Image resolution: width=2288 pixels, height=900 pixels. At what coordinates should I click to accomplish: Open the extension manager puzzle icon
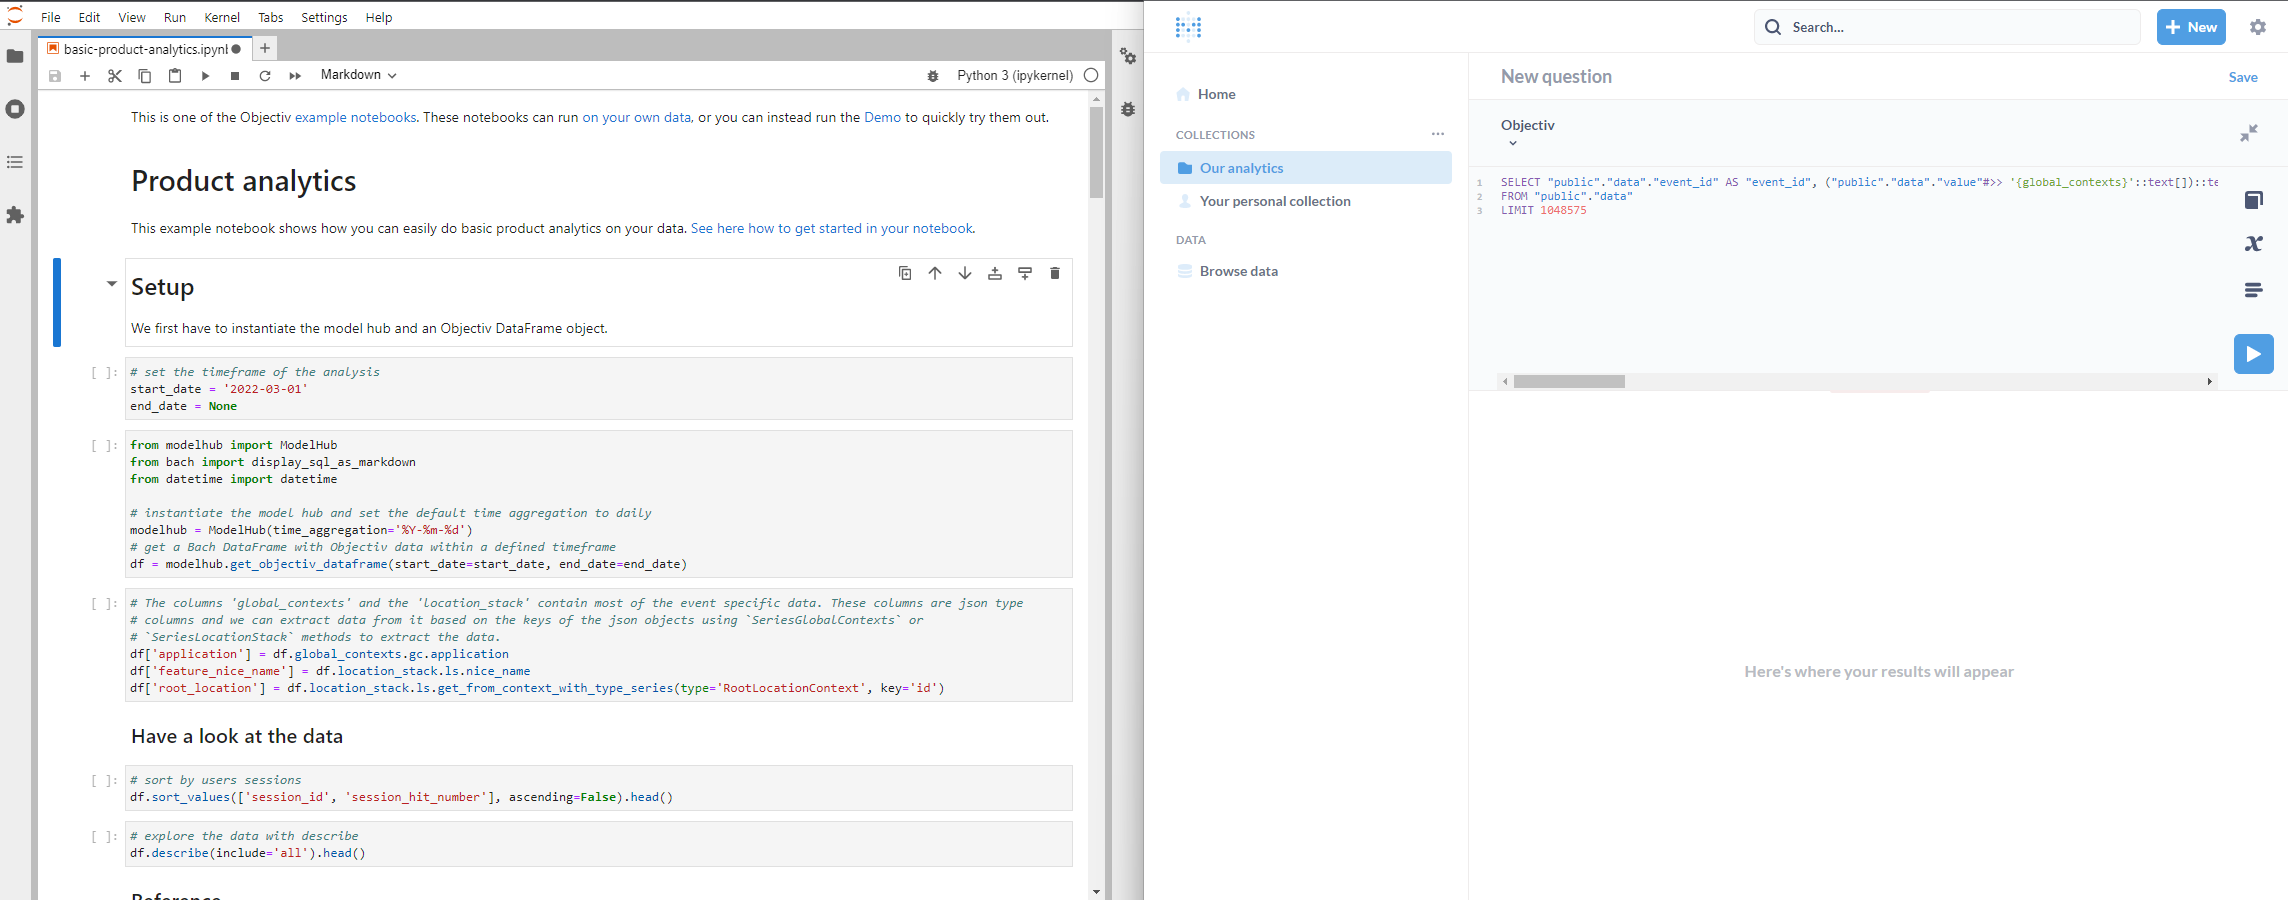(15, 215)
